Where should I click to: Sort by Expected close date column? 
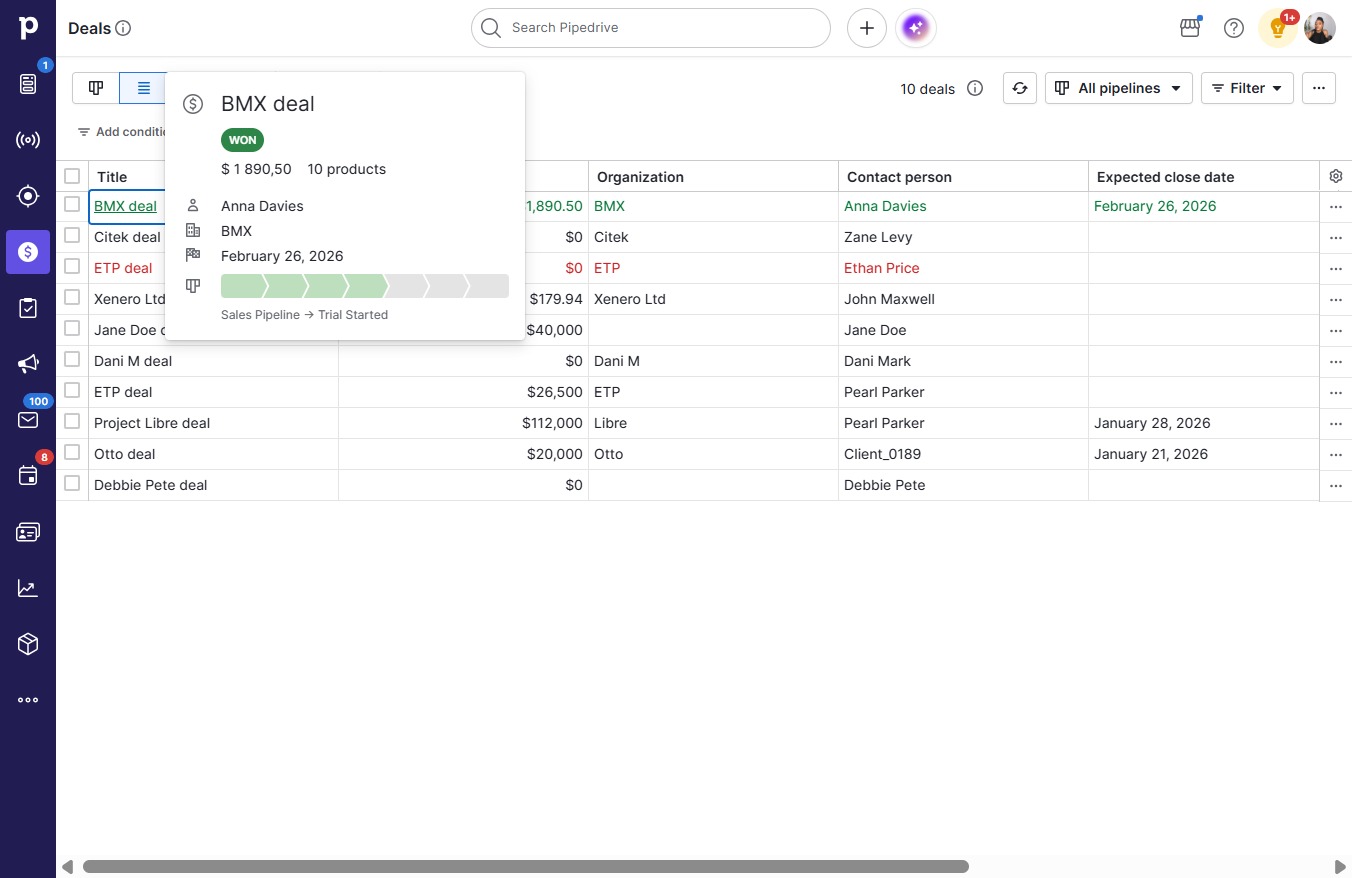(1165, 177)
